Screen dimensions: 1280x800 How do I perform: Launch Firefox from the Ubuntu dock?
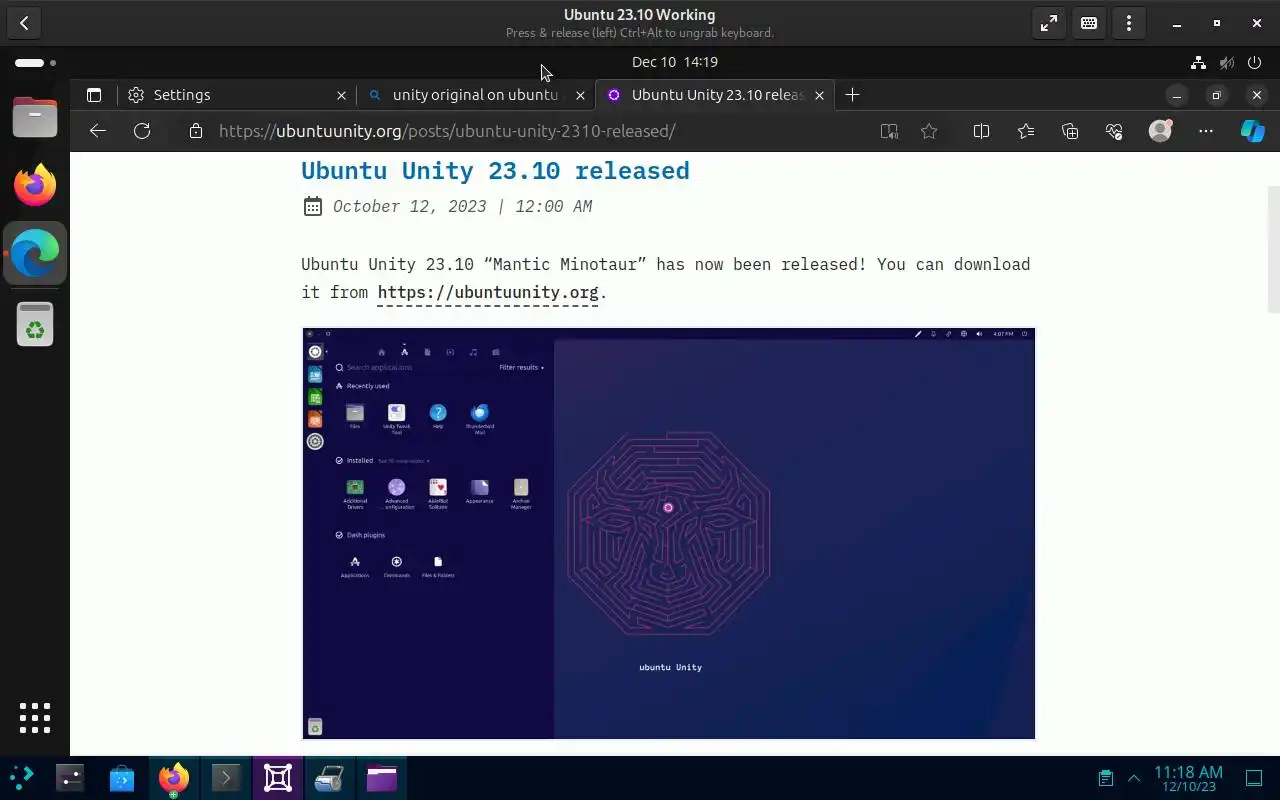point(35,185)
